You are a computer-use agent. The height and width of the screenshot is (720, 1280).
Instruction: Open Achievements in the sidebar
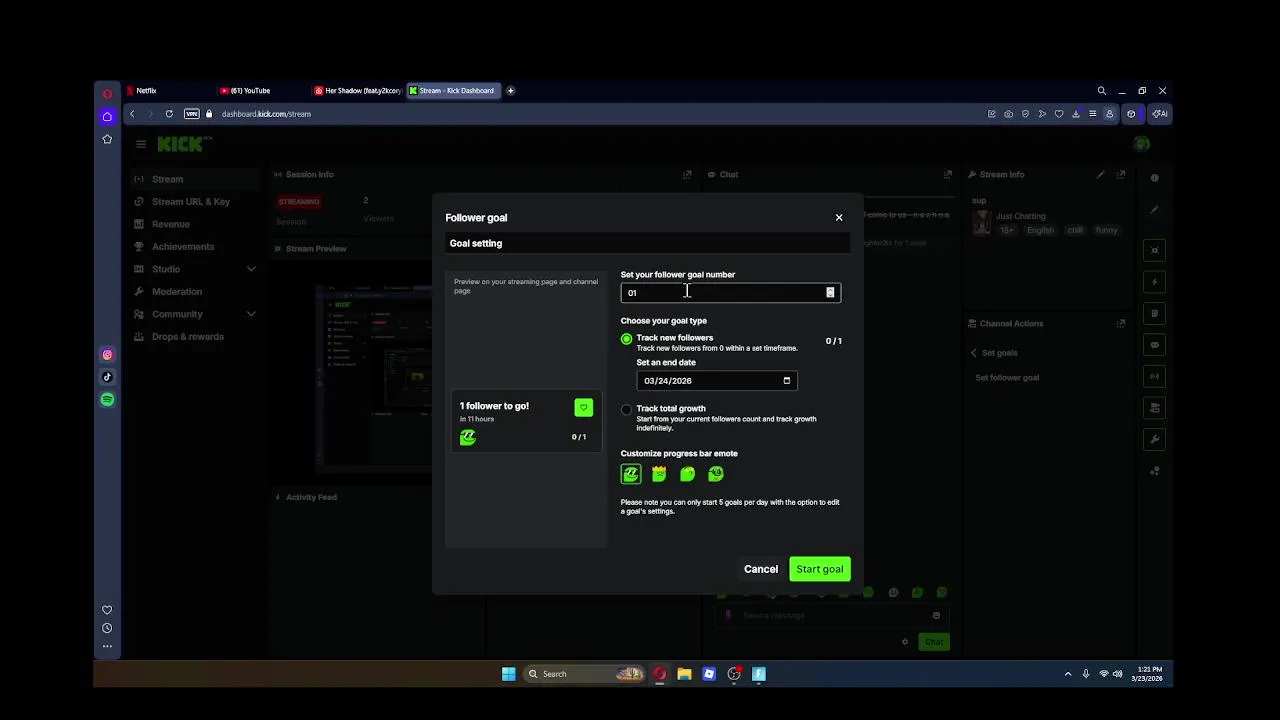click(196, 247)
